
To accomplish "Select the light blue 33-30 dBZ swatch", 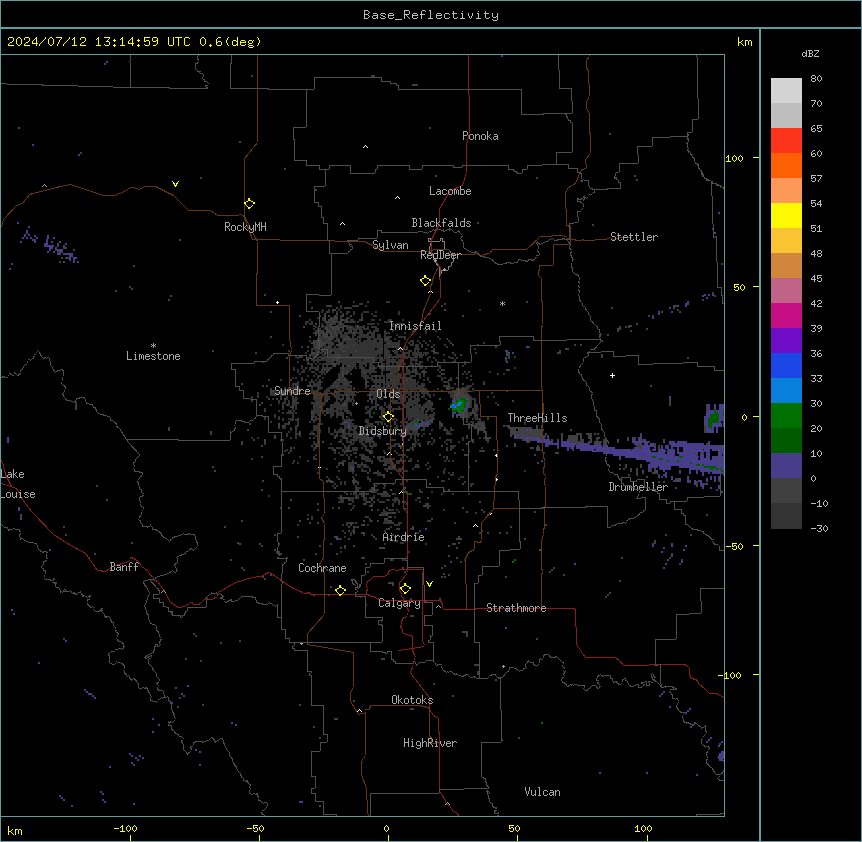I will click(x=786, y=391).
